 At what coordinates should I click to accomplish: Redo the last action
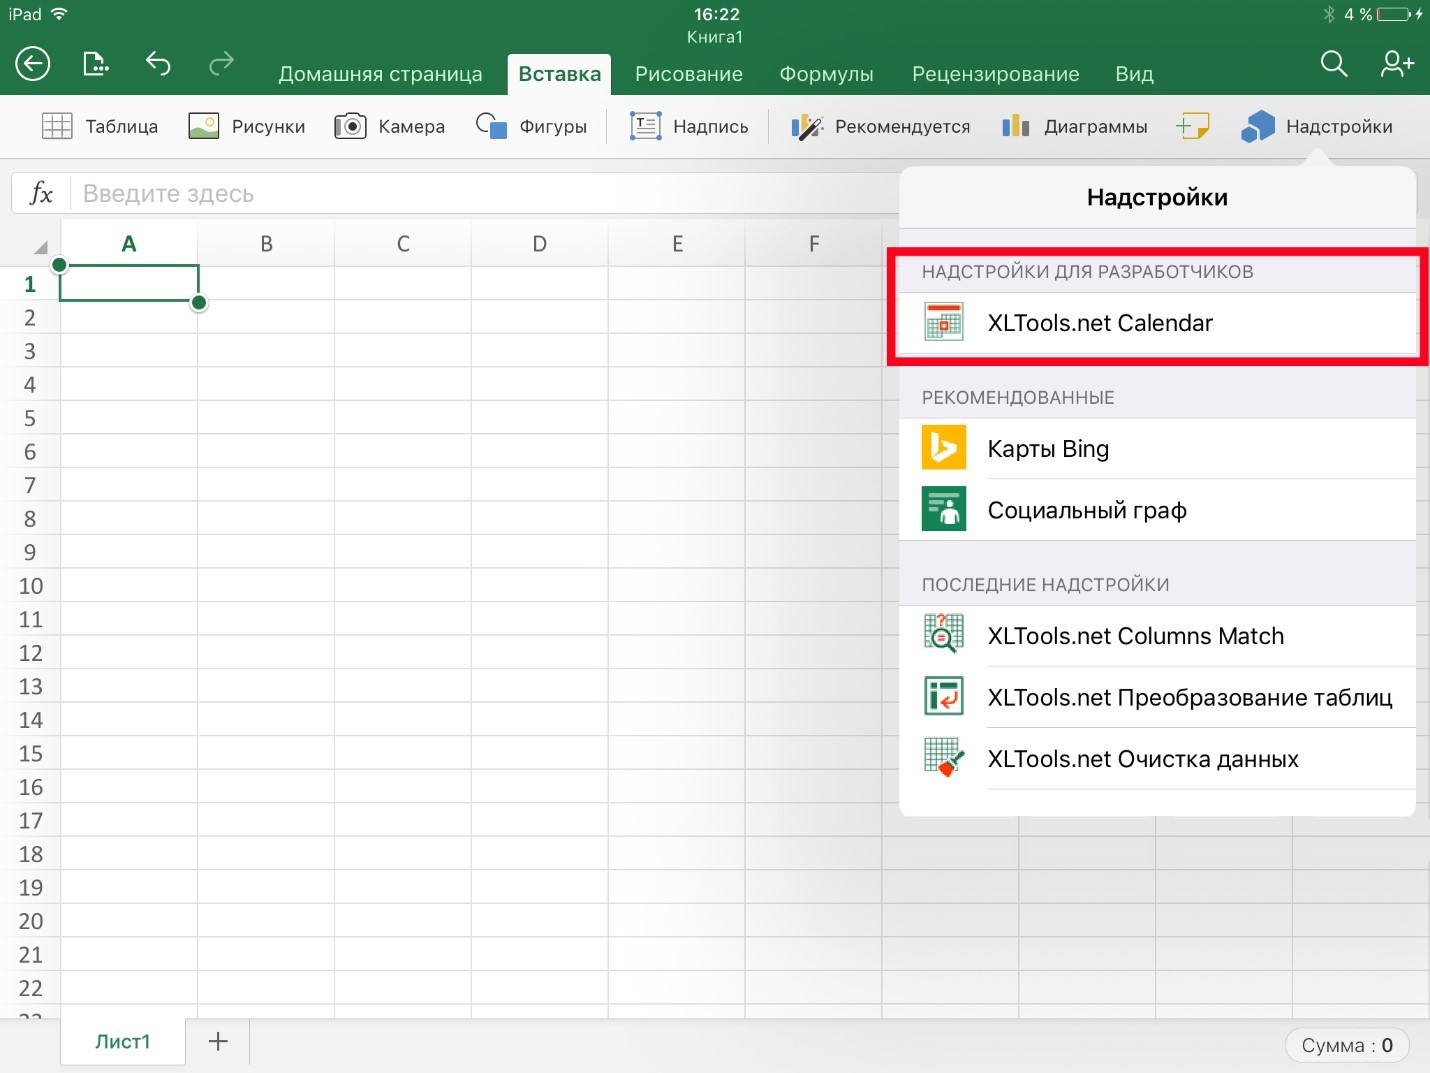coord(221,63)
